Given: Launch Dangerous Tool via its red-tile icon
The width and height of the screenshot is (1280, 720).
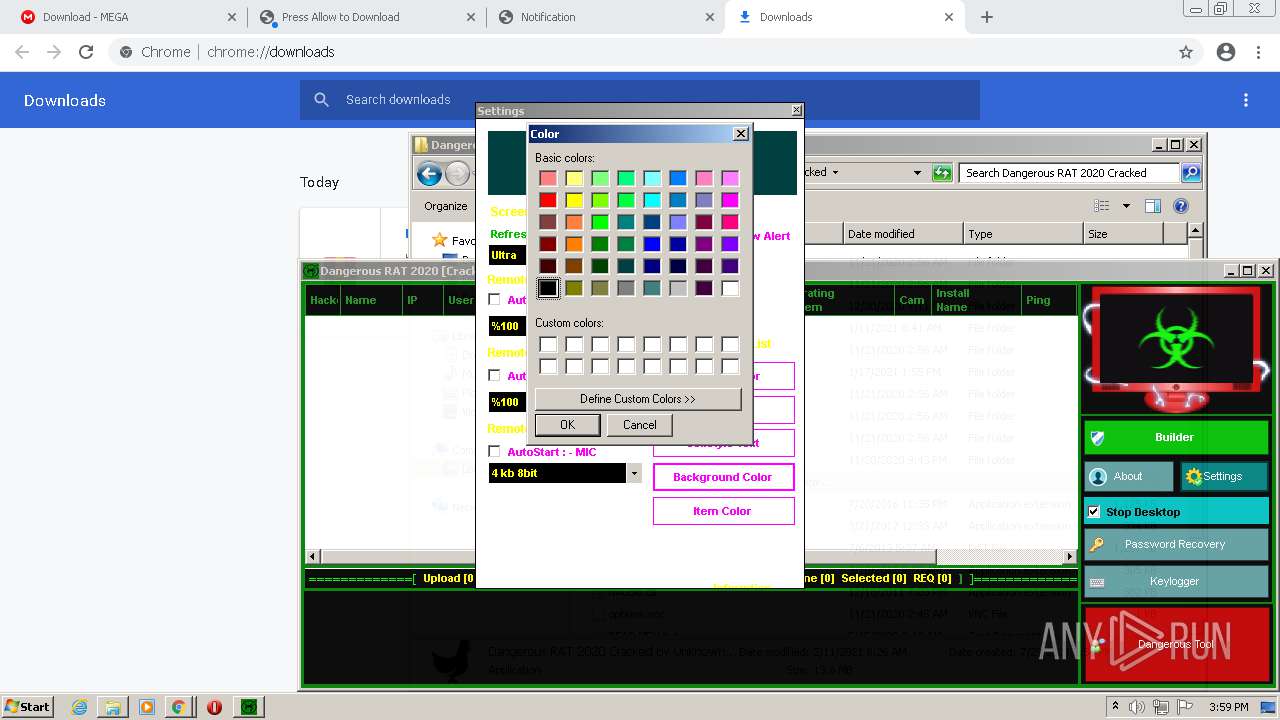Looking at the screenshot, I should pos(1098,645).
